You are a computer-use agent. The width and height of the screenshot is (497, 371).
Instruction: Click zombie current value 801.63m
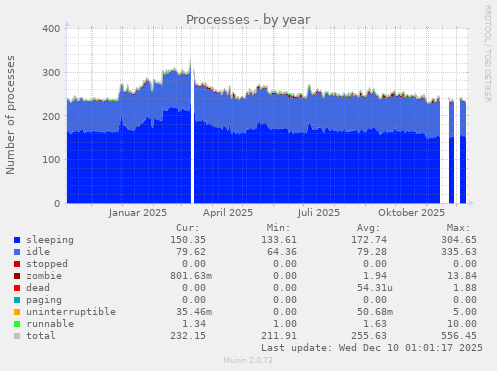191,276
